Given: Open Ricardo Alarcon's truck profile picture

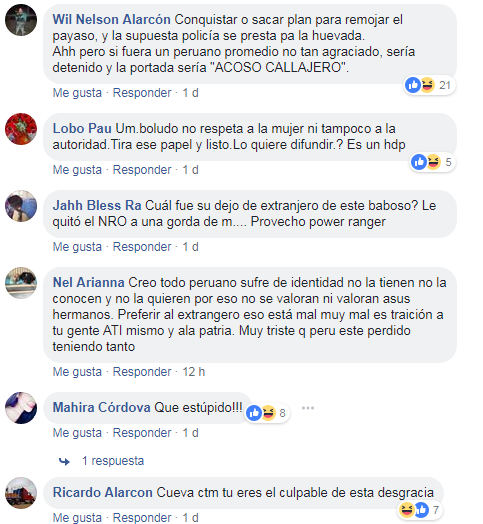Looking at the screenshot, I should point(21,493).
